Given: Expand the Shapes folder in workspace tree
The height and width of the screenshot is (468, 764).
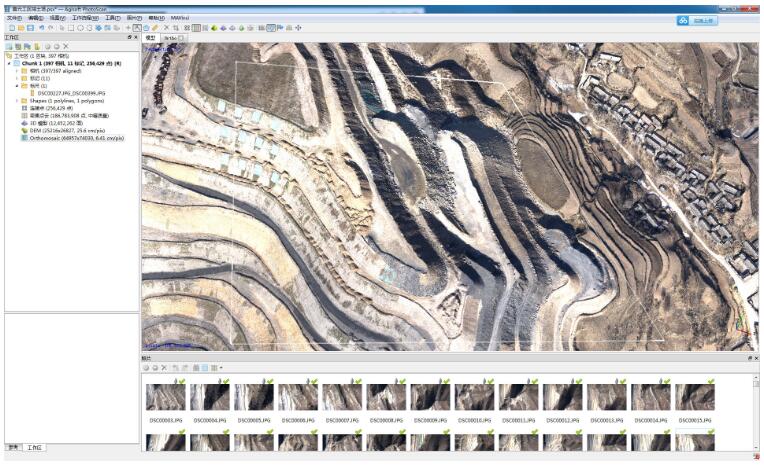Looking at the screenshot, I should click(x=17, y=101).
